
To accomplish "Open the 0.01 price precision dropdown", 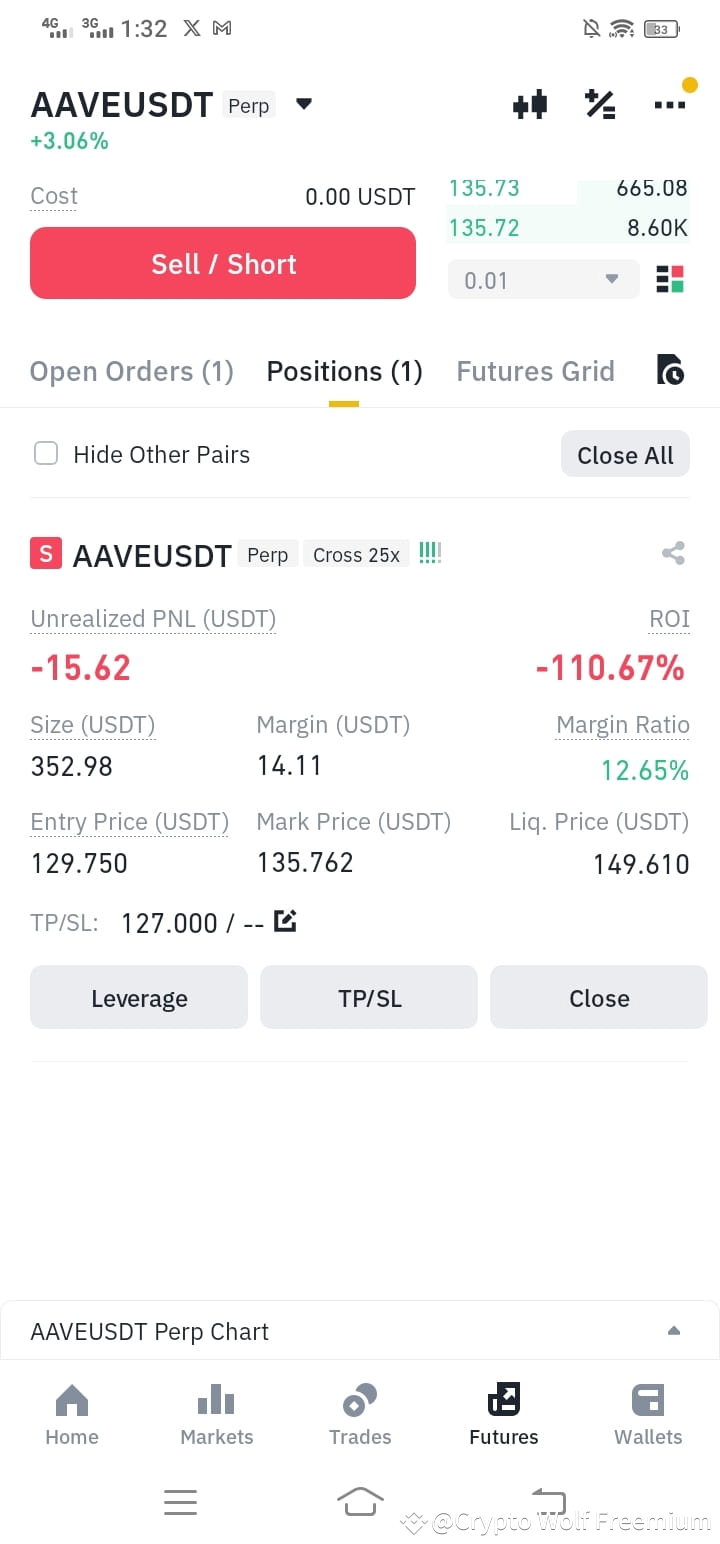I will (x=543, y=280).
